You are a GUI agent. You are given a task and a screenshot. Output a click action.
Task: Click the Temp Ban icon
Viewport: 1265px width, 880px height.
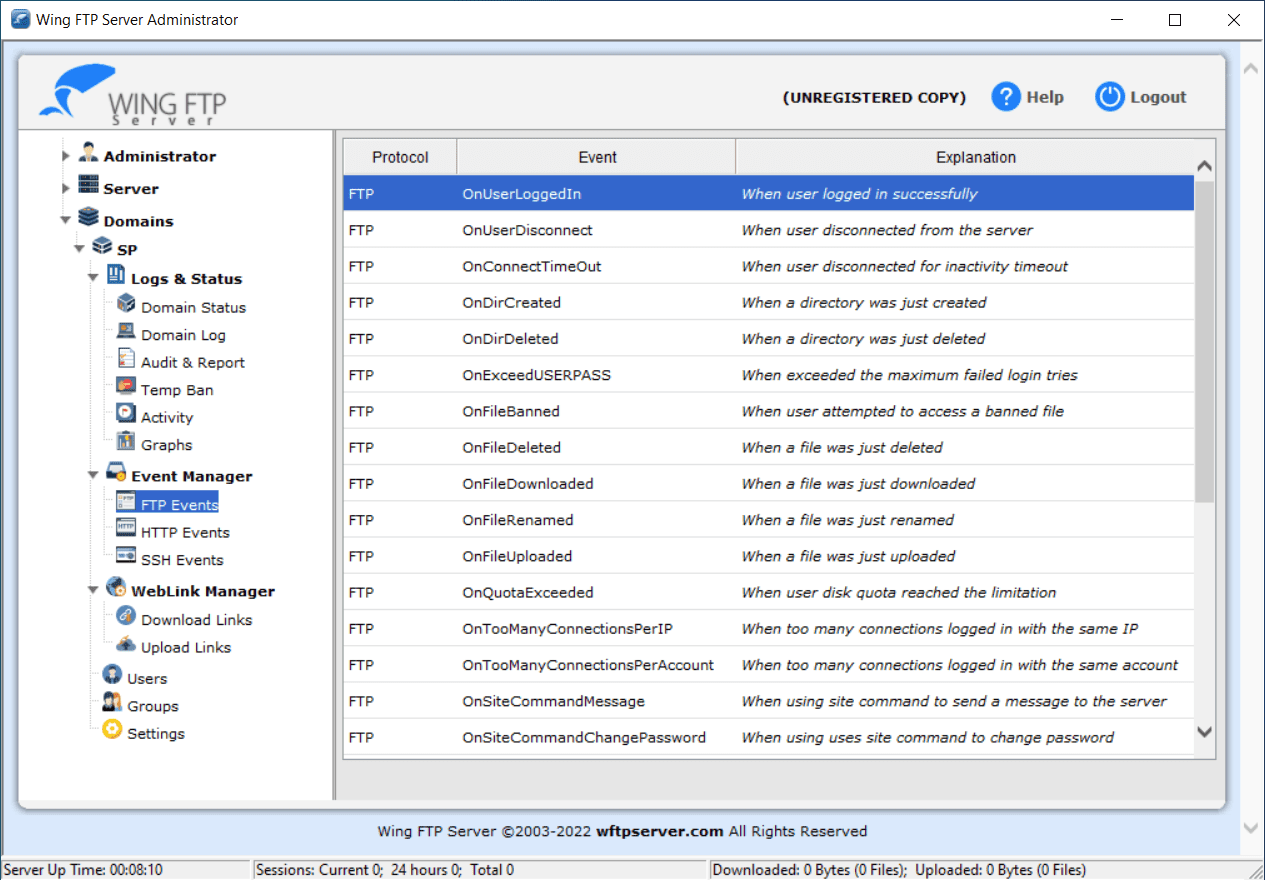pyautogui.click(x=126, y=388)
